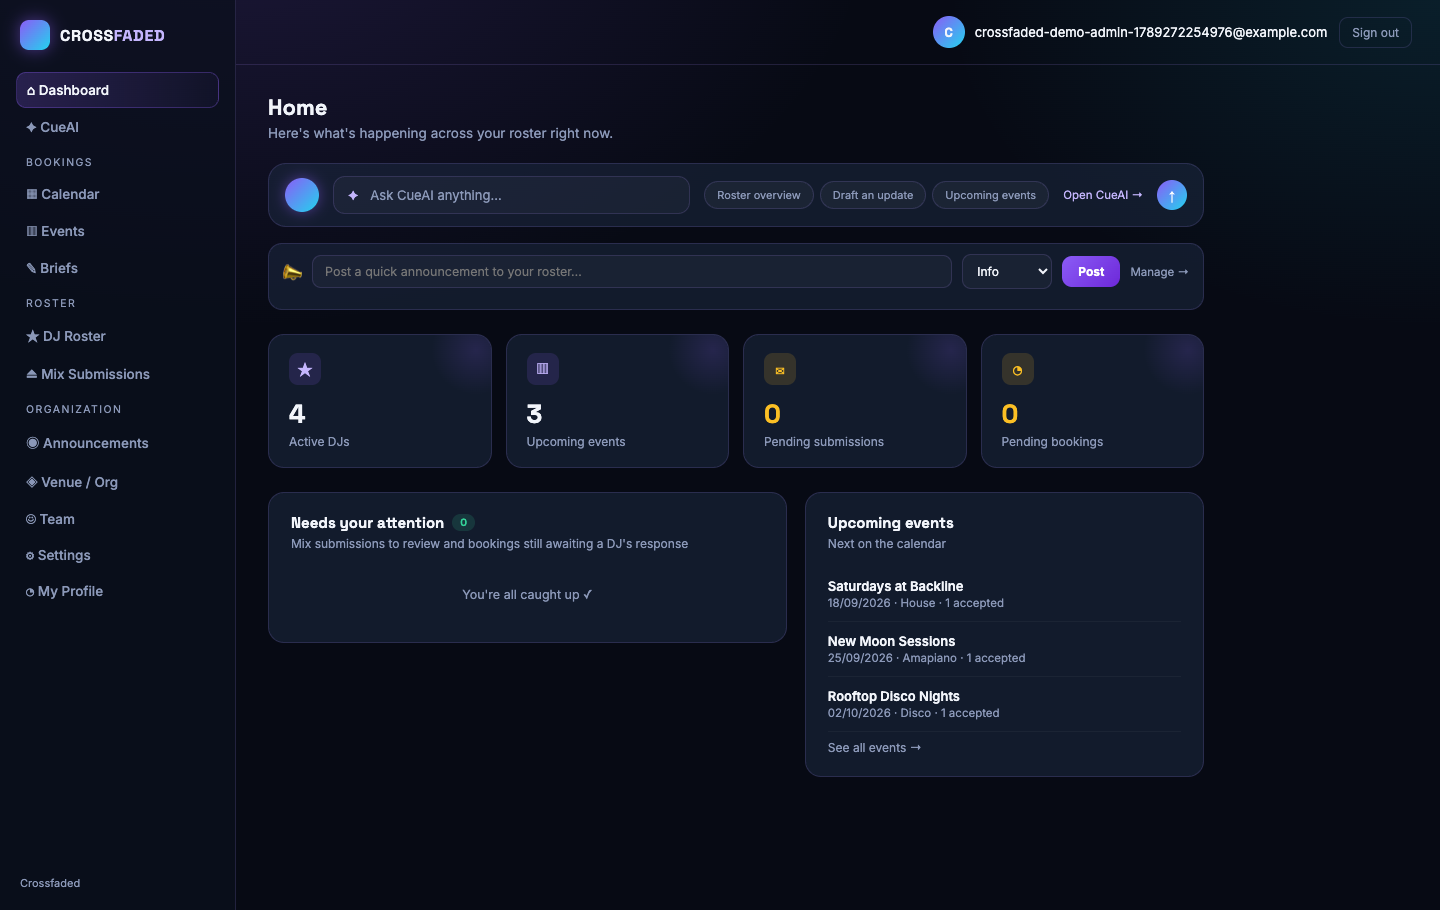Go to the Calendar page
This screenshot has width=1440, height=910.
tap(117, 194)
